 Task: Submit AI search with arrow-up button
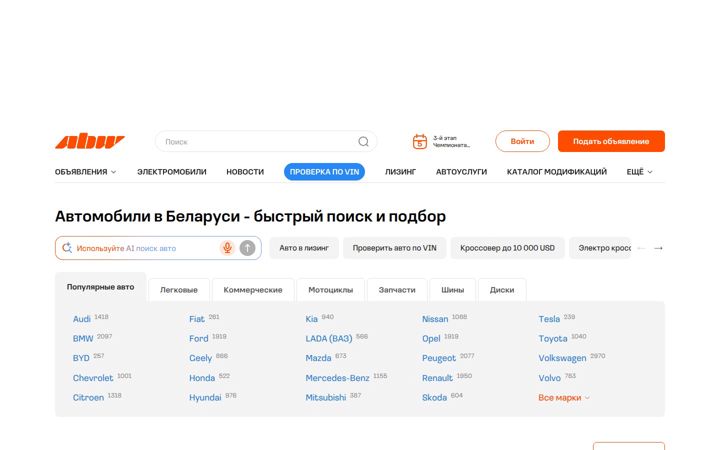pos(248,248)
